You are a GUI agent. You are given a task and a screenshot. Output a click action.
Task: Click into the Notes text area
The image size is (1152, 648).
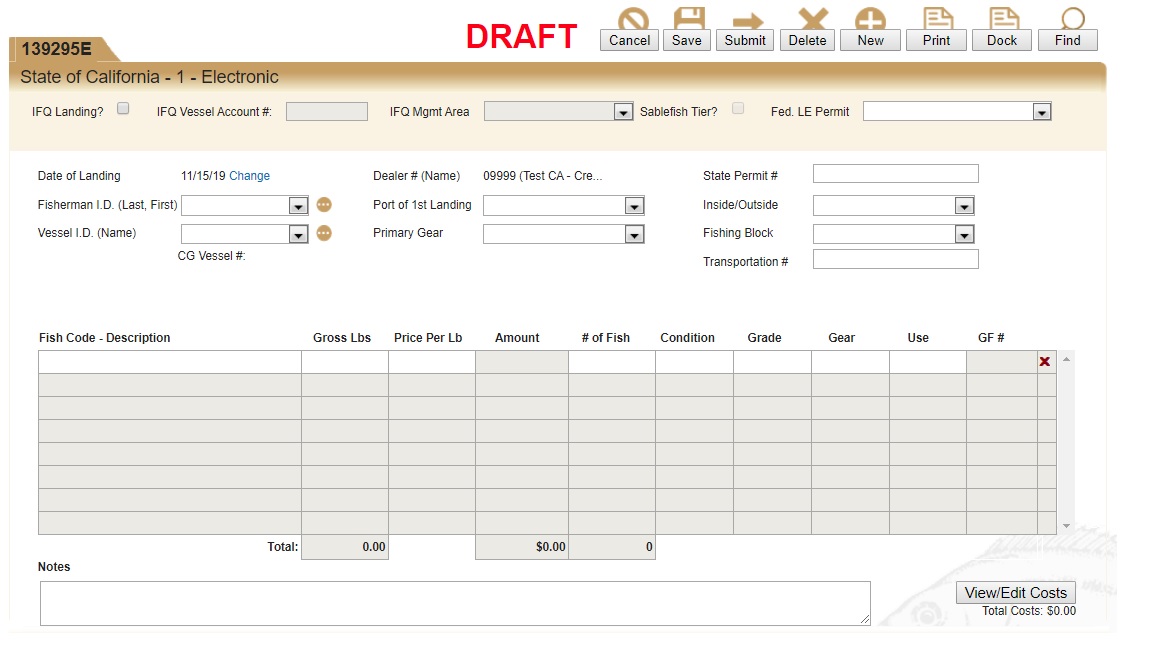pos(455,603)
